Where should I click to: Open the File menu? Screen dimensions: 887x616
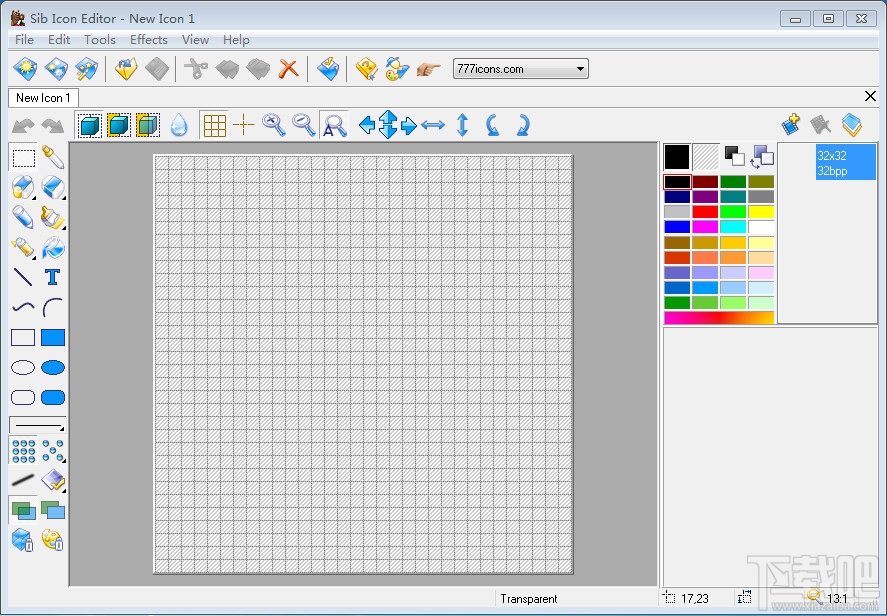24,40
